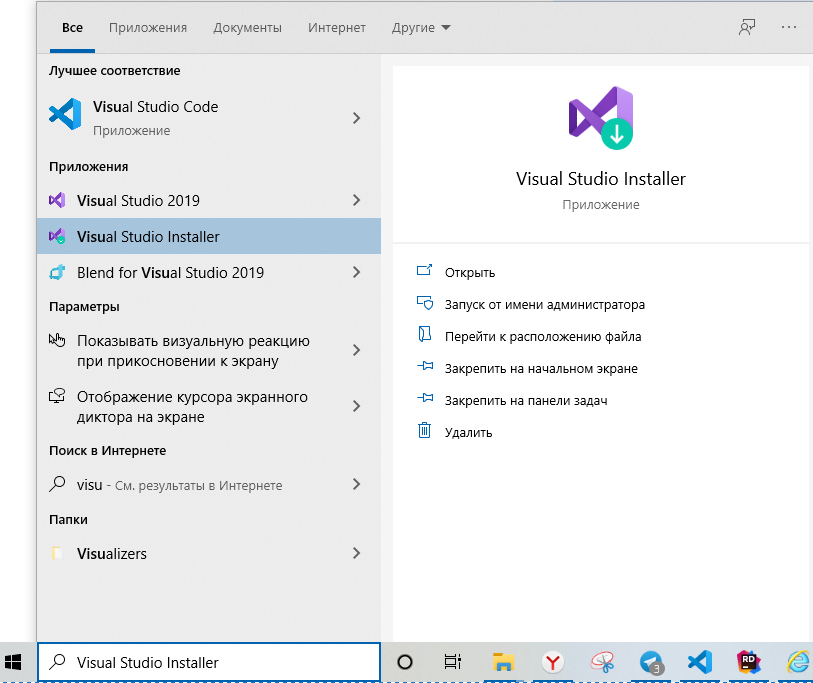Switch to the Приложения tab
Viewport: 813px width, 683px height.
[148, 27]
